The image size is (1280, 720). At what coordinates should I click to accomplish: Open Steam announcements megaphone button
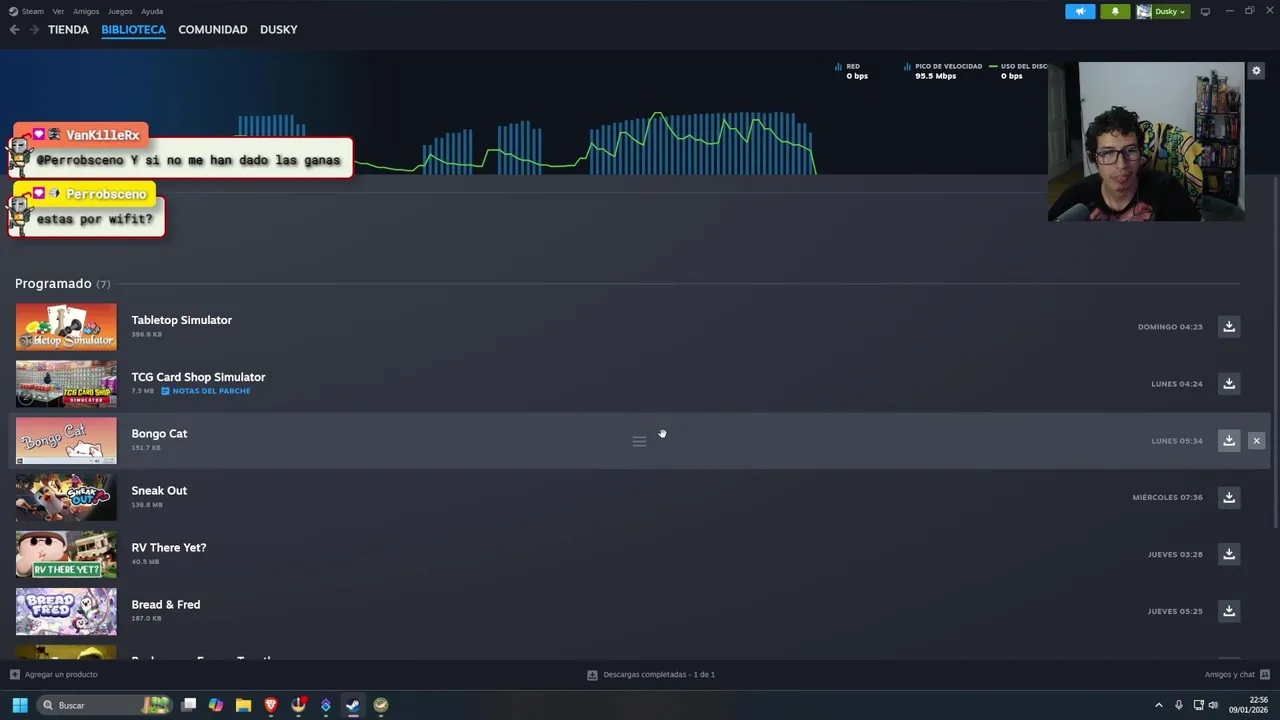coord(1080,12)
